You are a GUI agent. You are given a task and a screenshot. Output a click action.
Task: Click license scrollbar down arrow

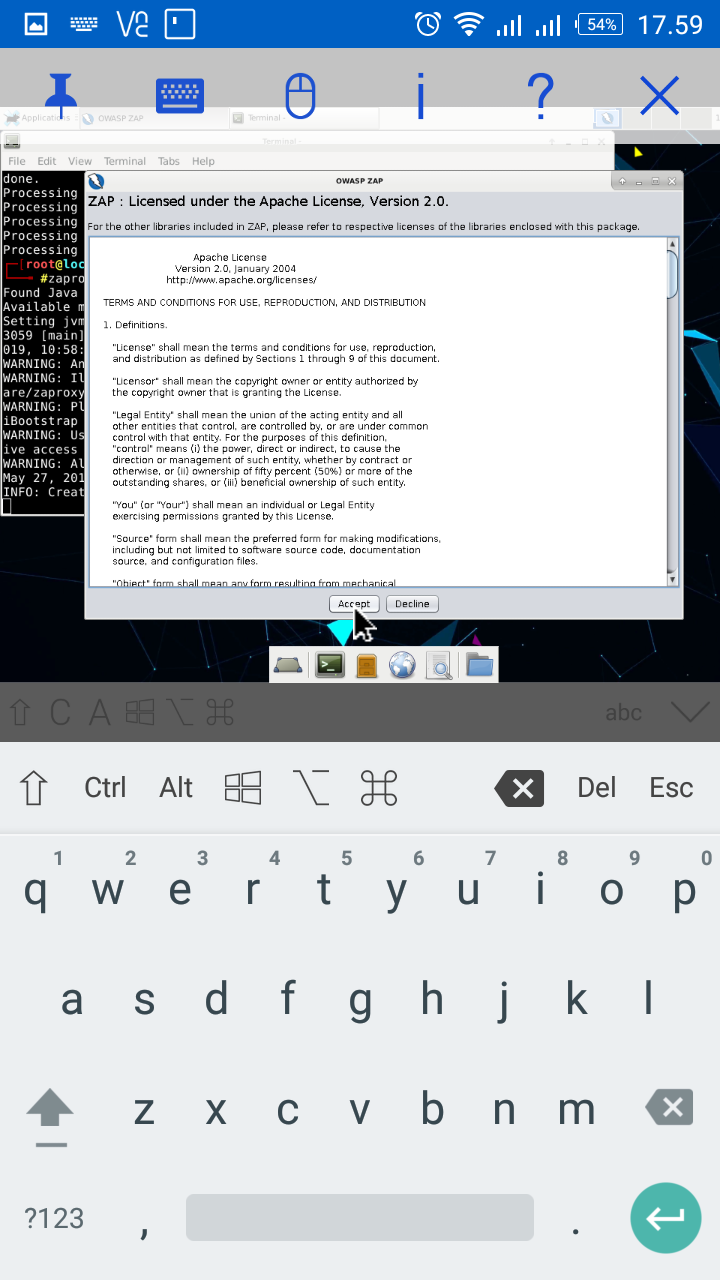coord(672,579)
